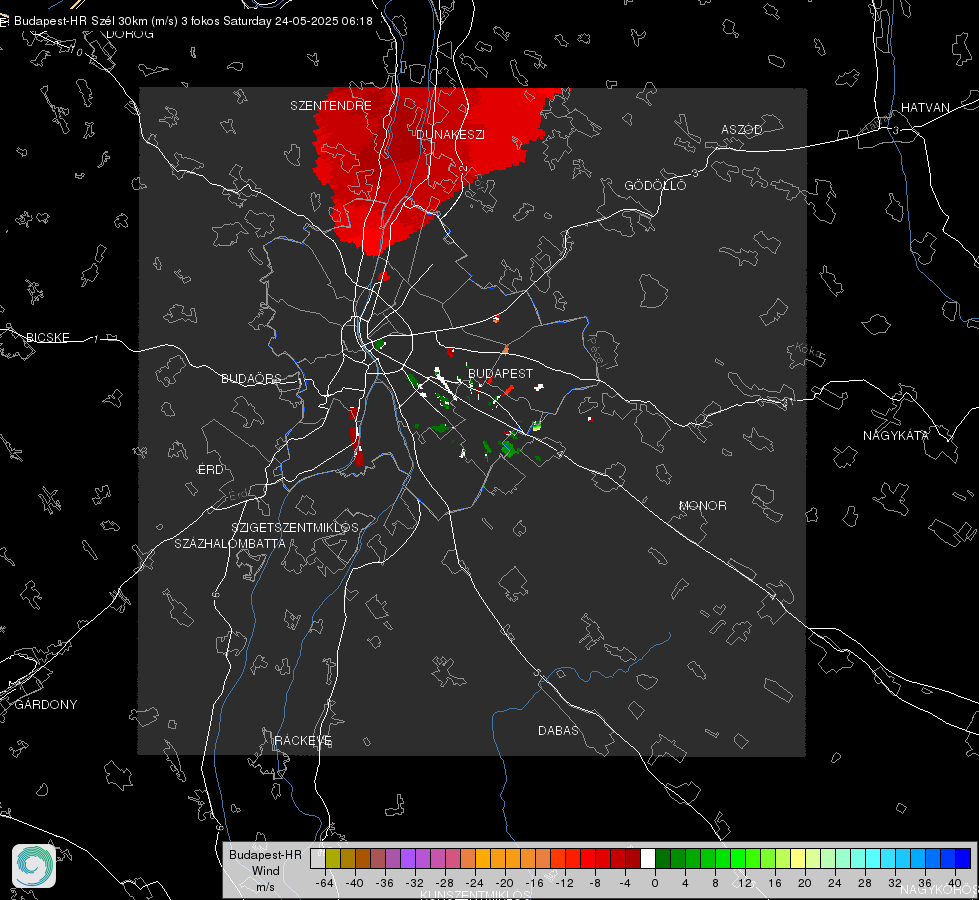This screenshot has height=900, width=979.
Task: Click the BUDAÖRS city label
Action: [252, 378]
